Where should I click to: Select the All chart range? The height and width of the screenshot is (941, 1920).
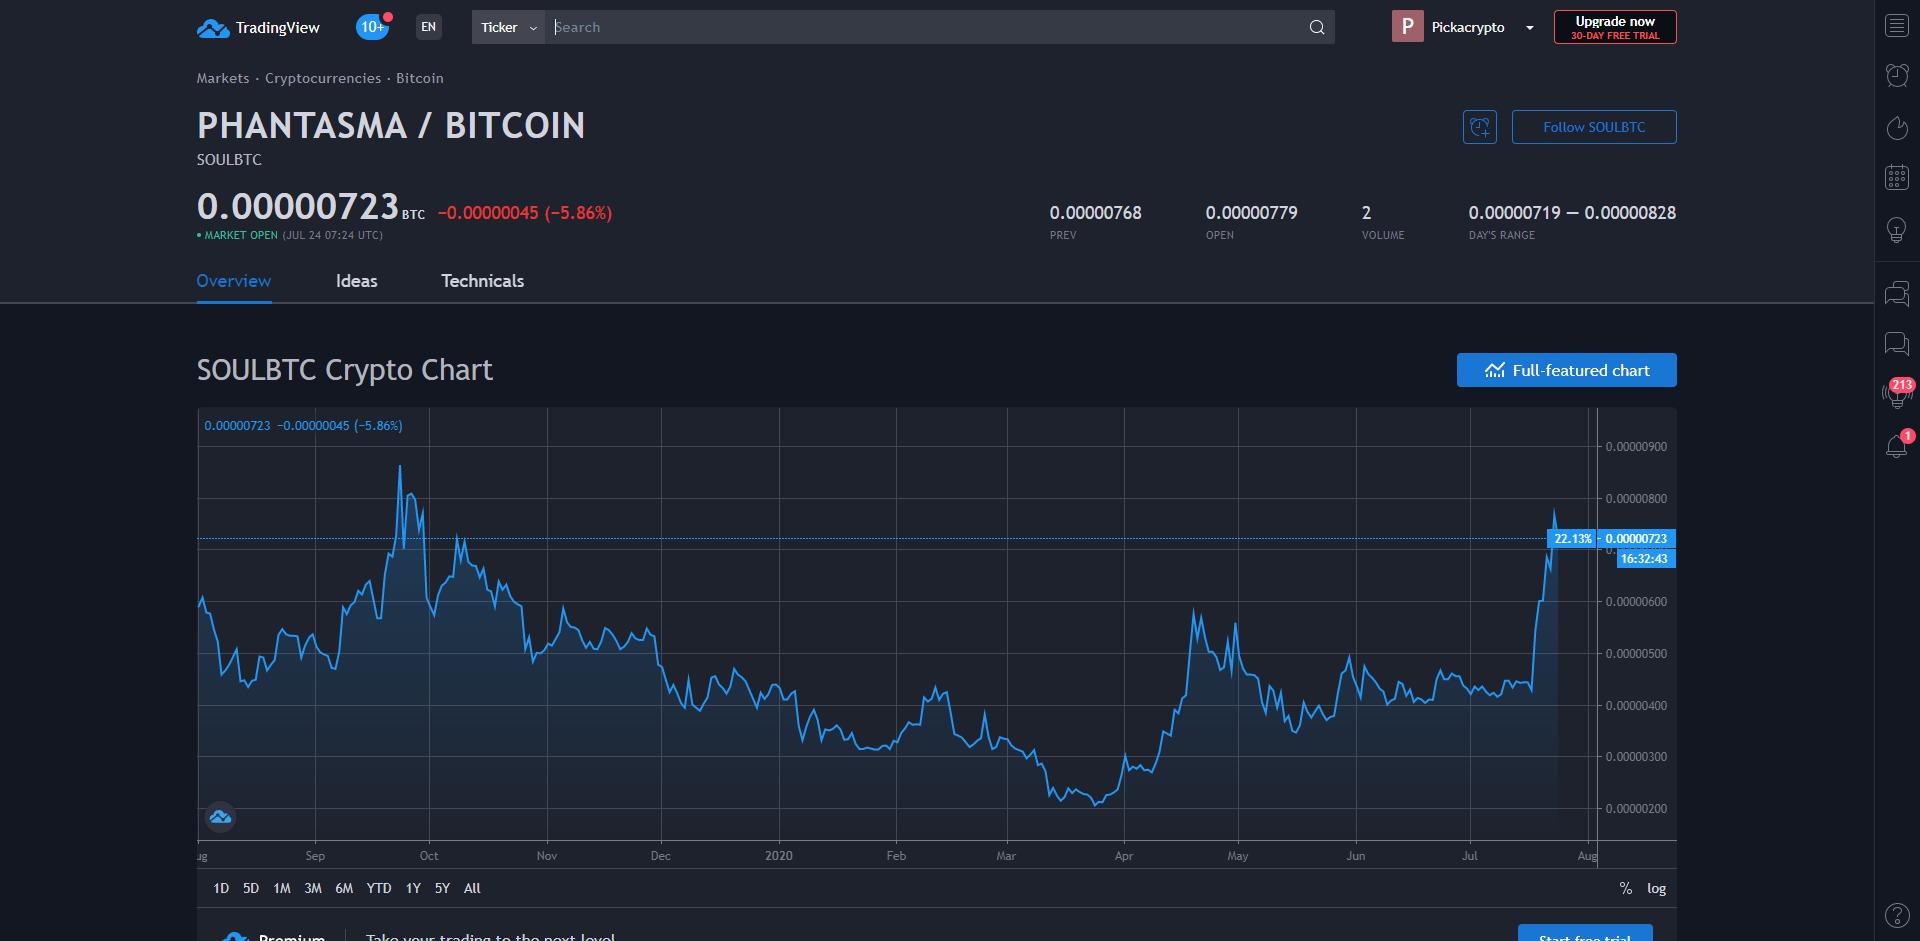pyautogui.click(x=472, y=888)
